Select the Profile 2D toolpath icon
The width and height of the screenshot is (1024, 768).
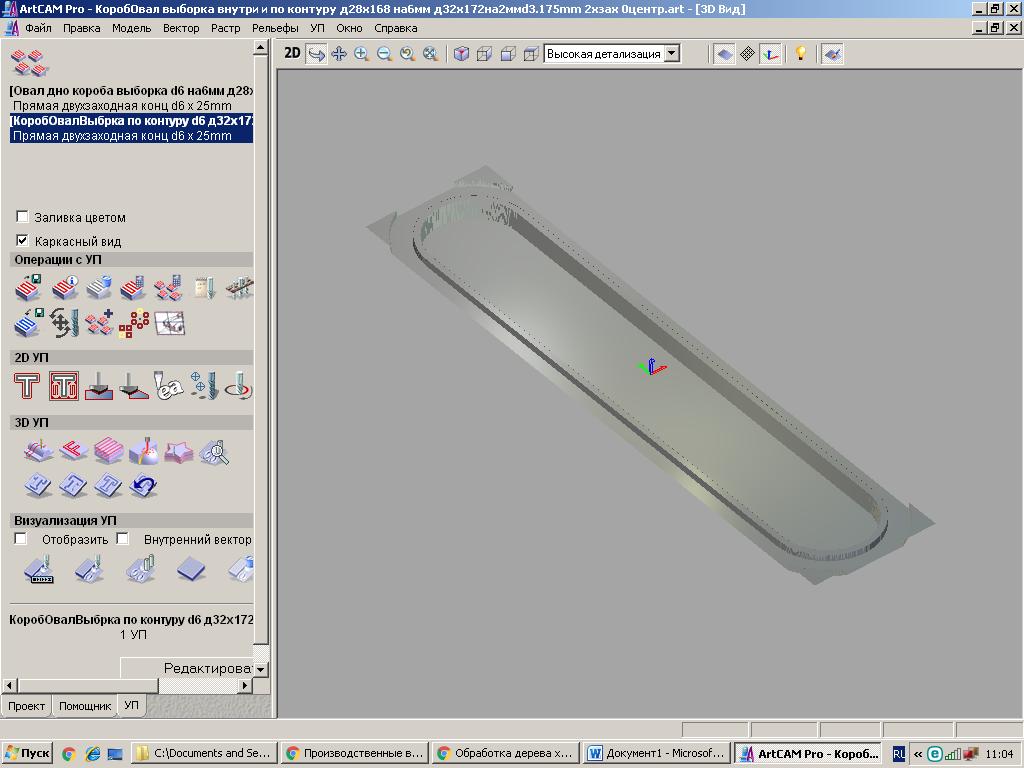click(27, 386)
